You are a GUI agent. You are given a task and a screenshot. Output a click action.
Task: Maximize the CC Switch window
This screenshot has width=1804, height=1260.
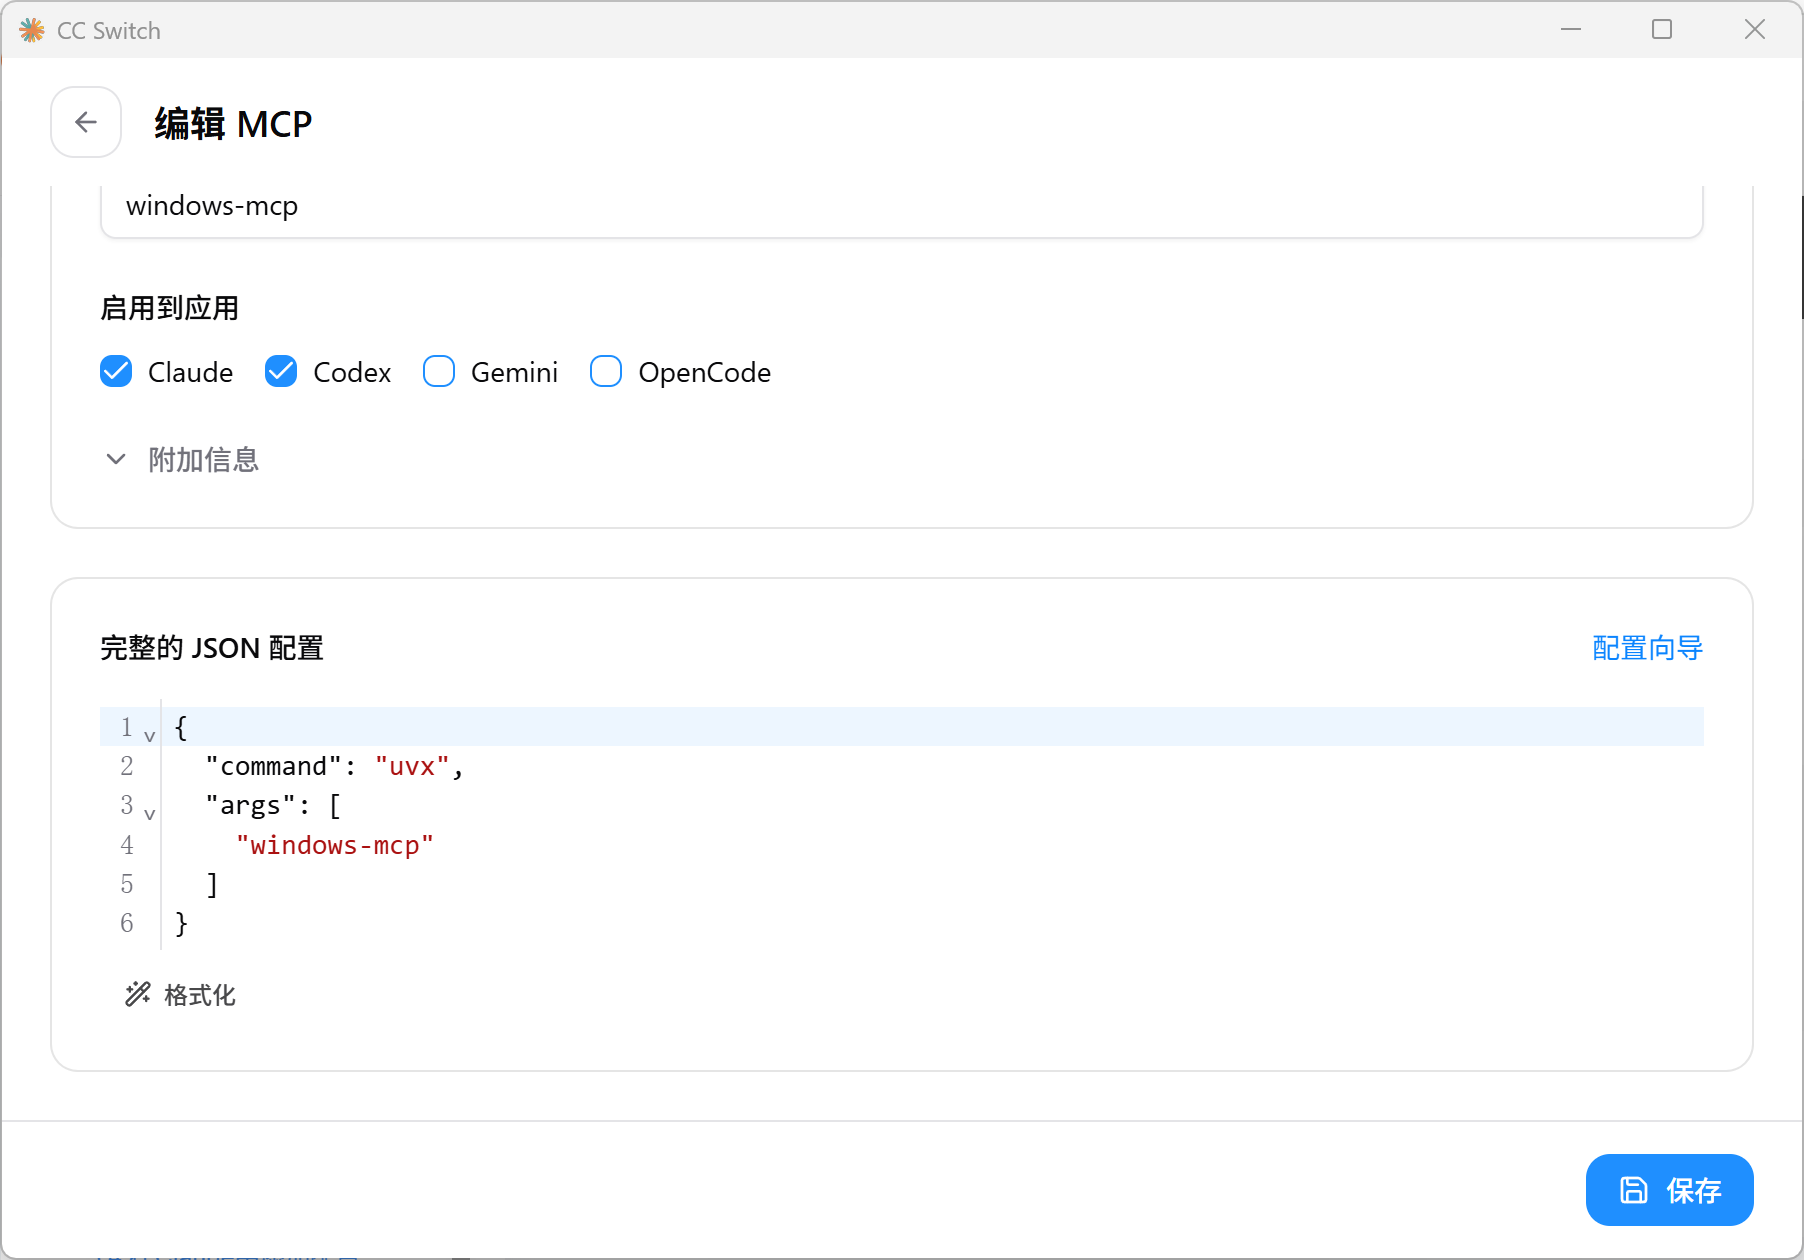click(x=1662, y=30)
